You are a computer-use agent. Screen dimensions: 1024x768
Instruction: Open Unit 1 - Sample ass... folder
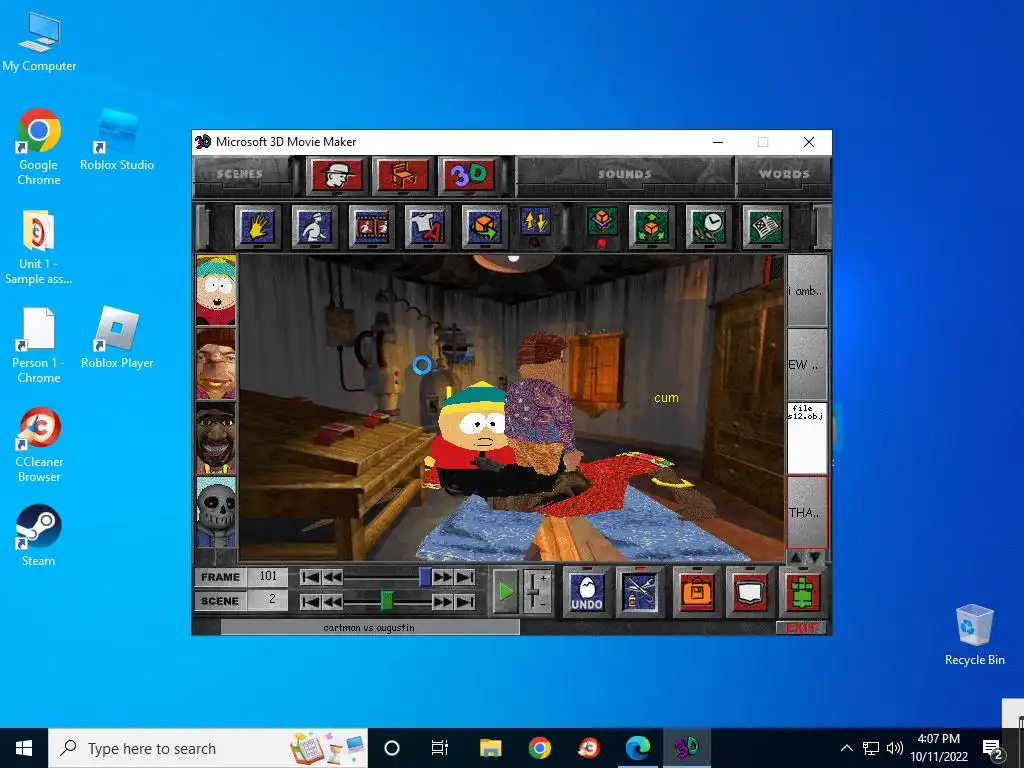click(x=39, y=247)
